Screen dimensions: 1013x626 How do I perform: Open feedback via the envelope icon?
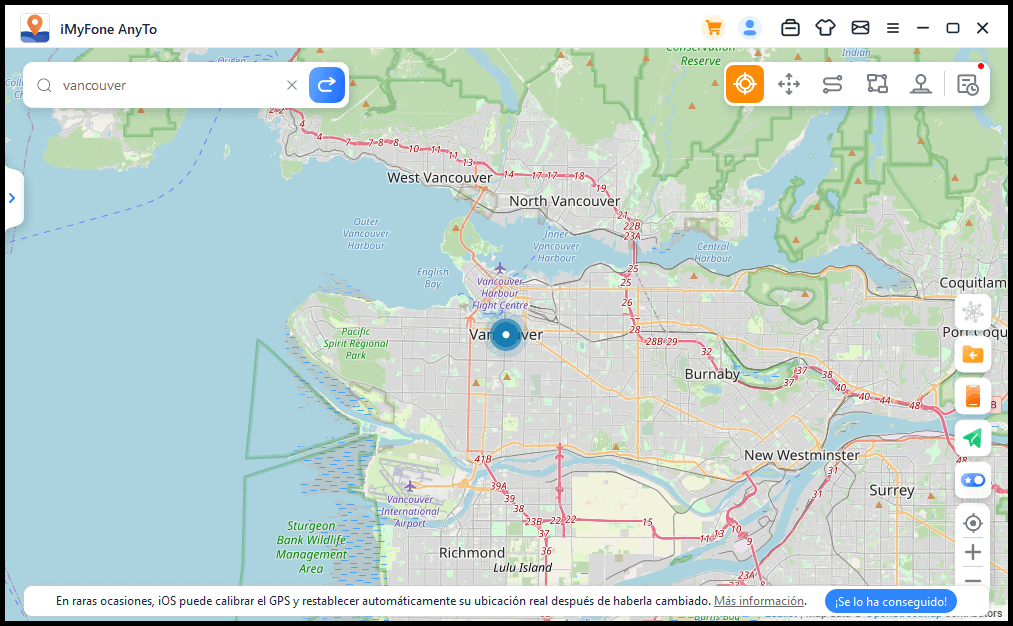coord(859,27)
